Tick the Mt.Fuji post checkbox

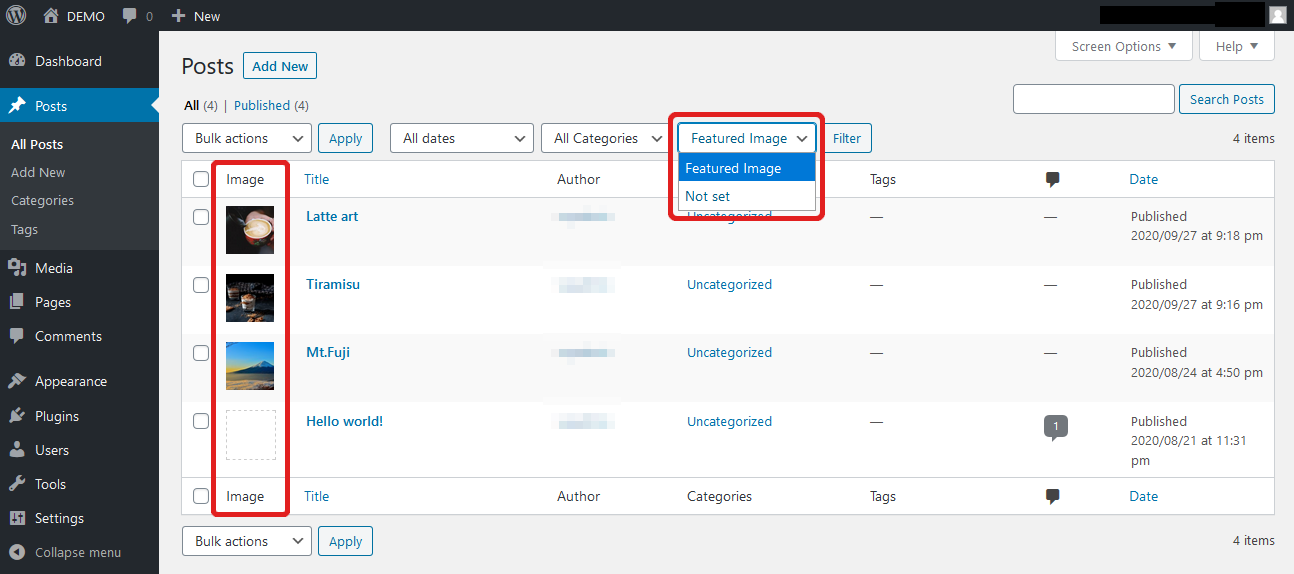point(201,353)
